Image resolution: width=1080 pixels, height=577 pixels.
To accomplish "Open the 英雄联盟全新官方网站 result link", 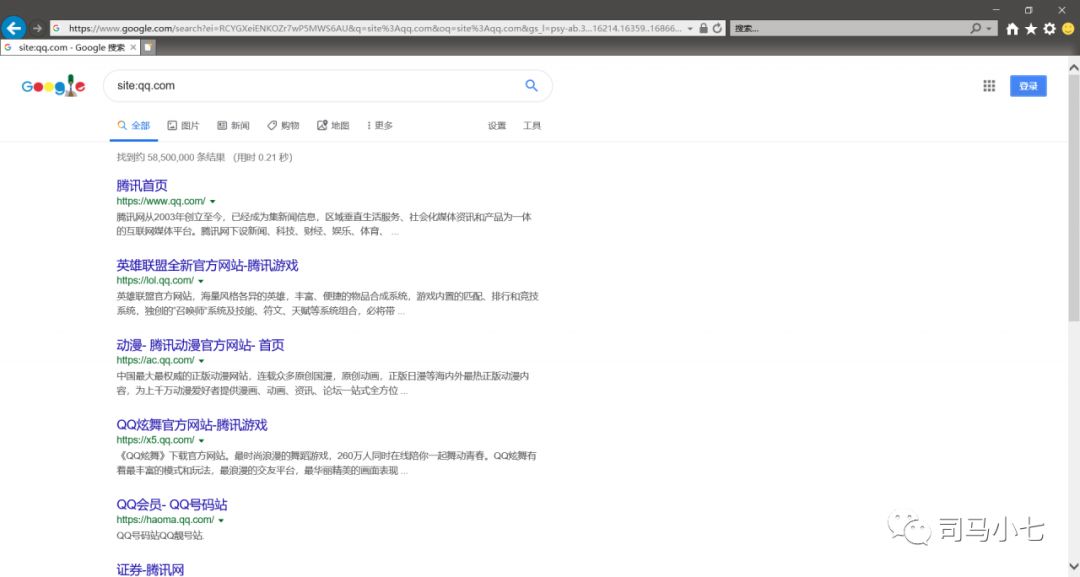I will [x=207, y=266].
